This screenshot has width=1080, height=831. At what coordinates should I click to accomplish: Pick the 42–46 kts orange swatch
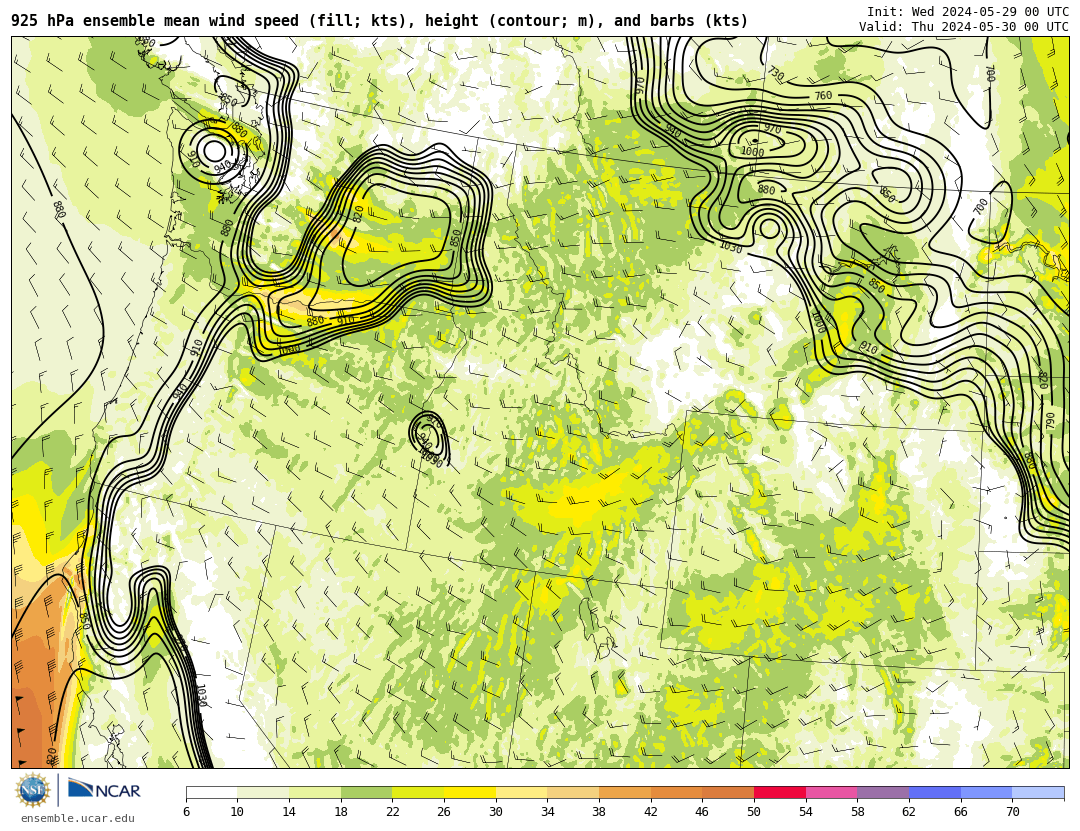[676, 792]
